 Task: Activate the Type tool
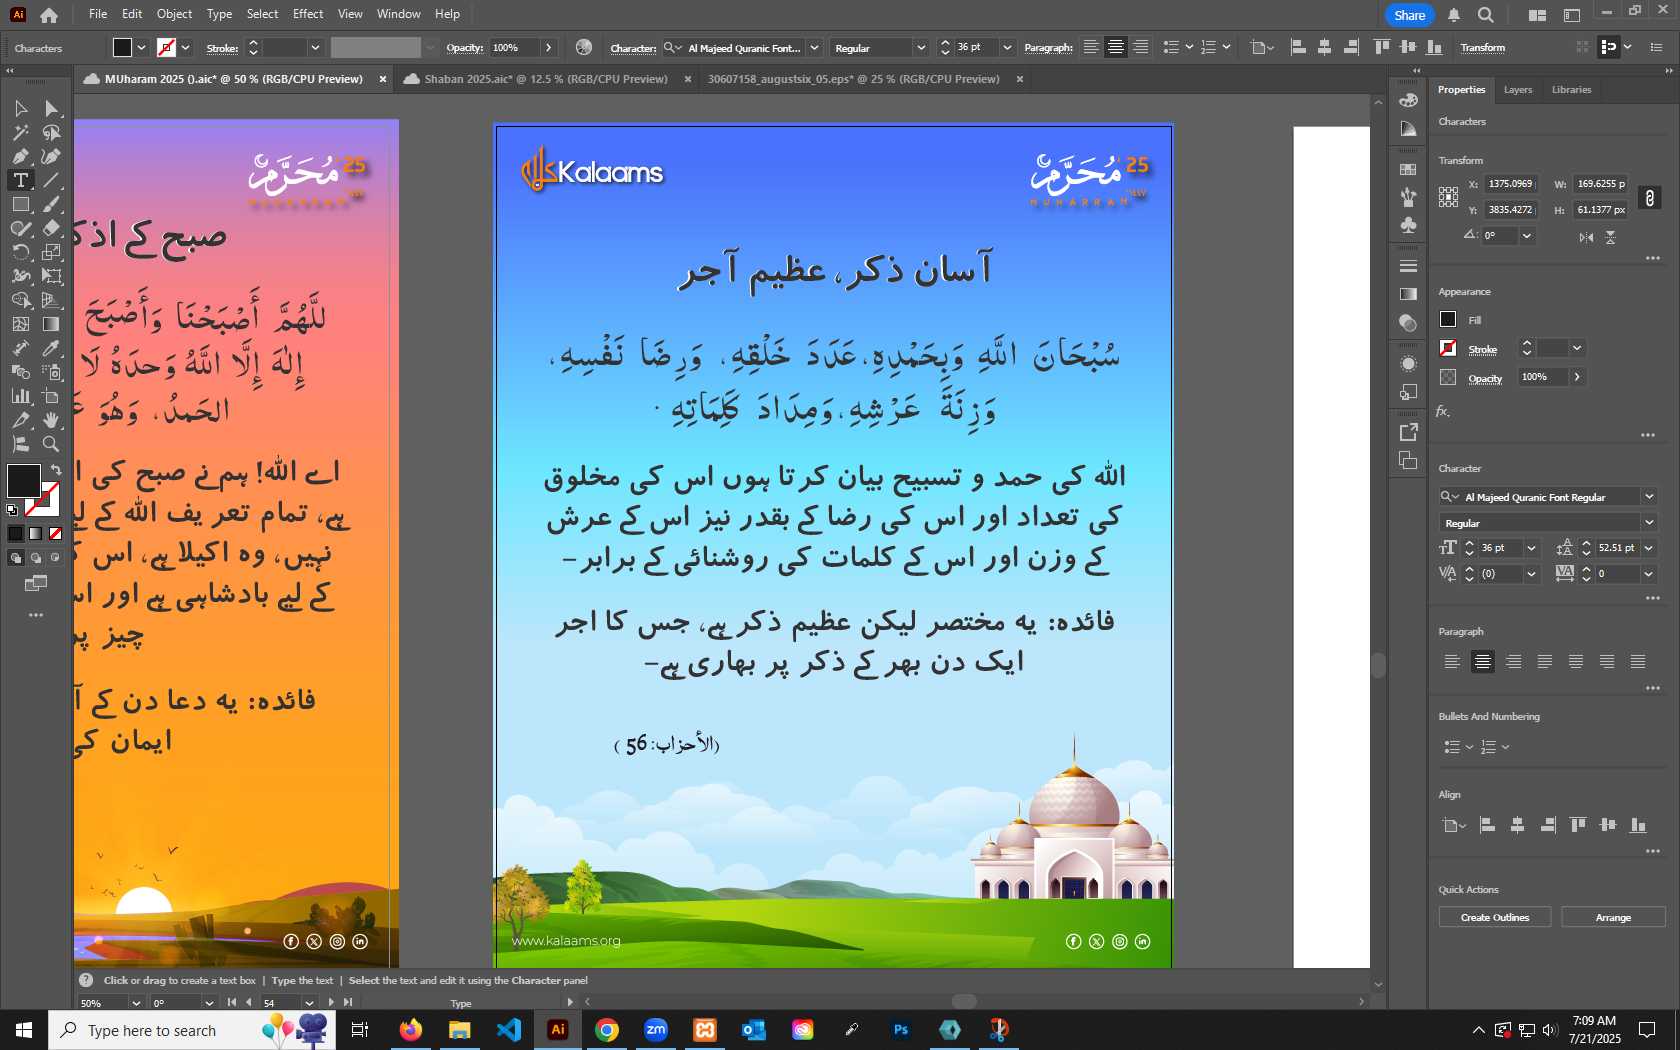[x=20, y=180]
